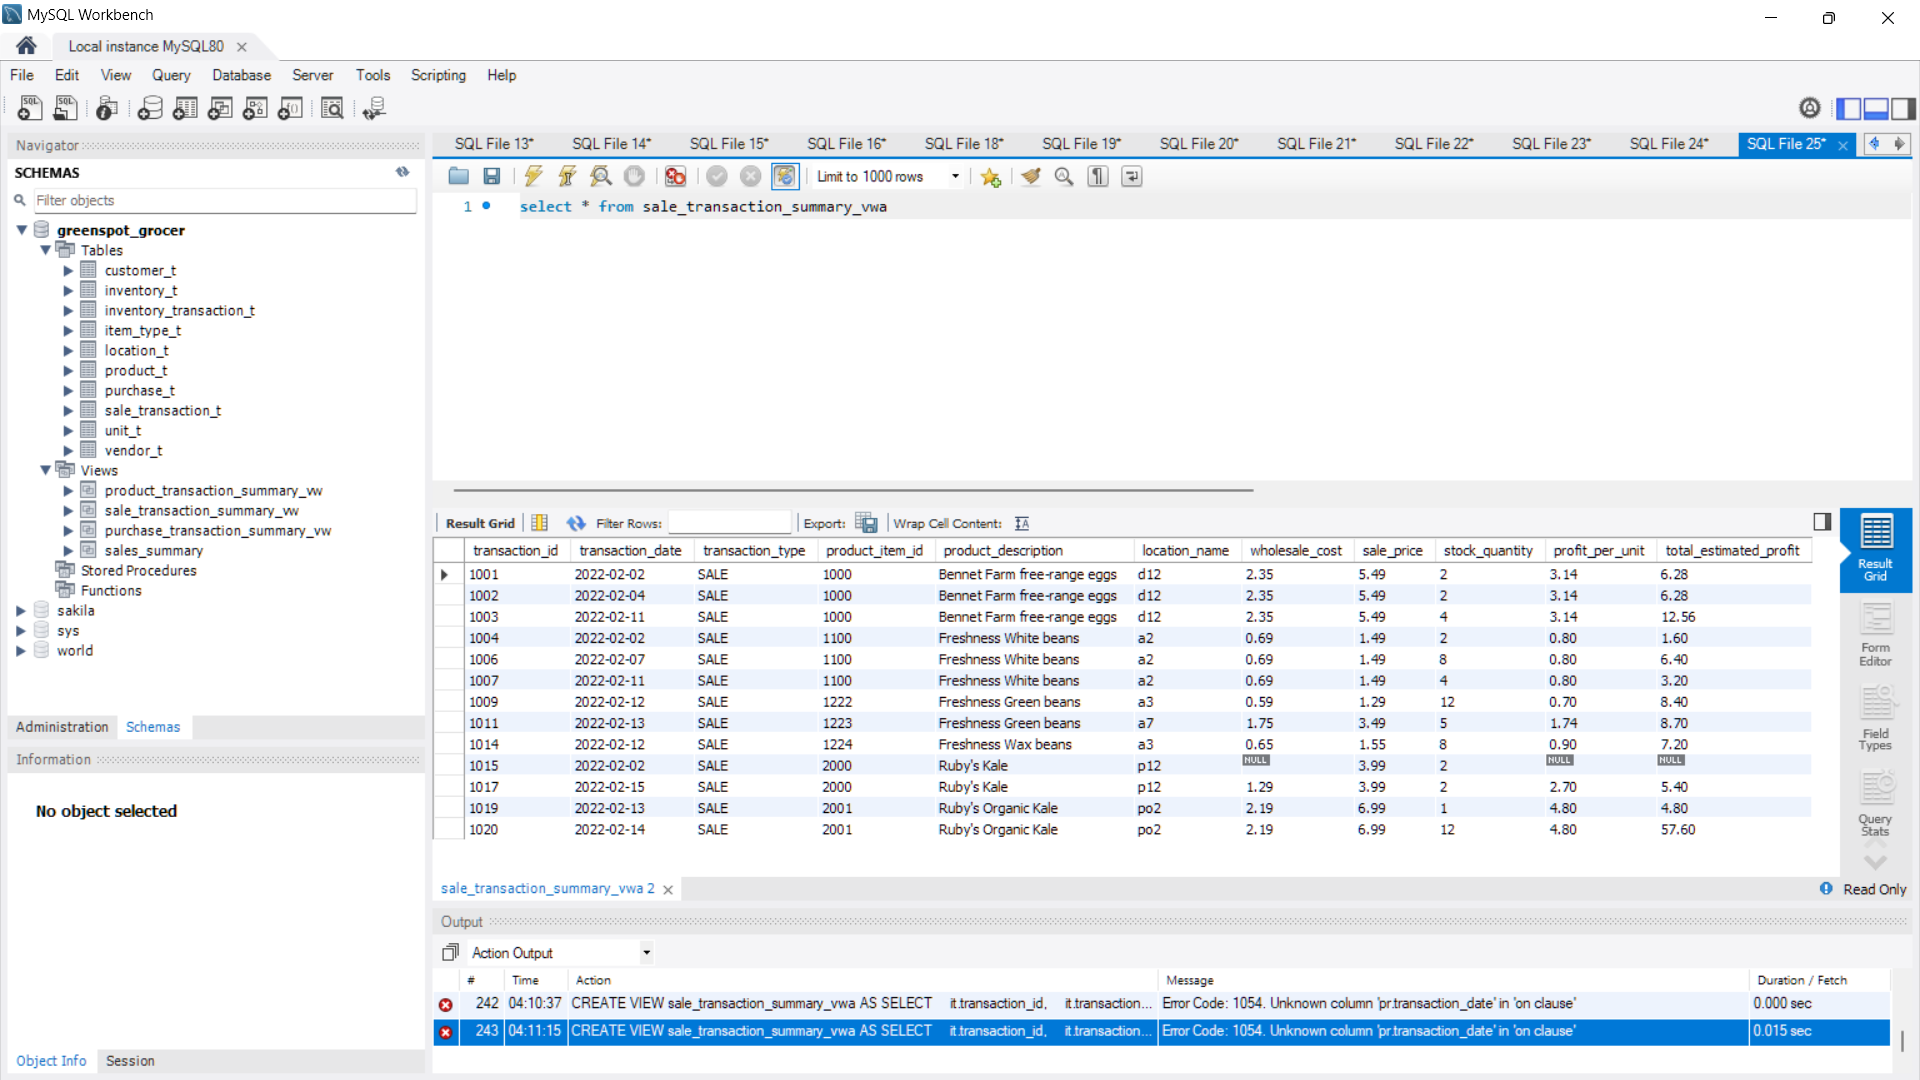Image resolution: width=1920 pixels, height=1080 pixels.
Task: Toggle the left sidebar panel
Action: pyautogui.click(x=1849, y=108)
